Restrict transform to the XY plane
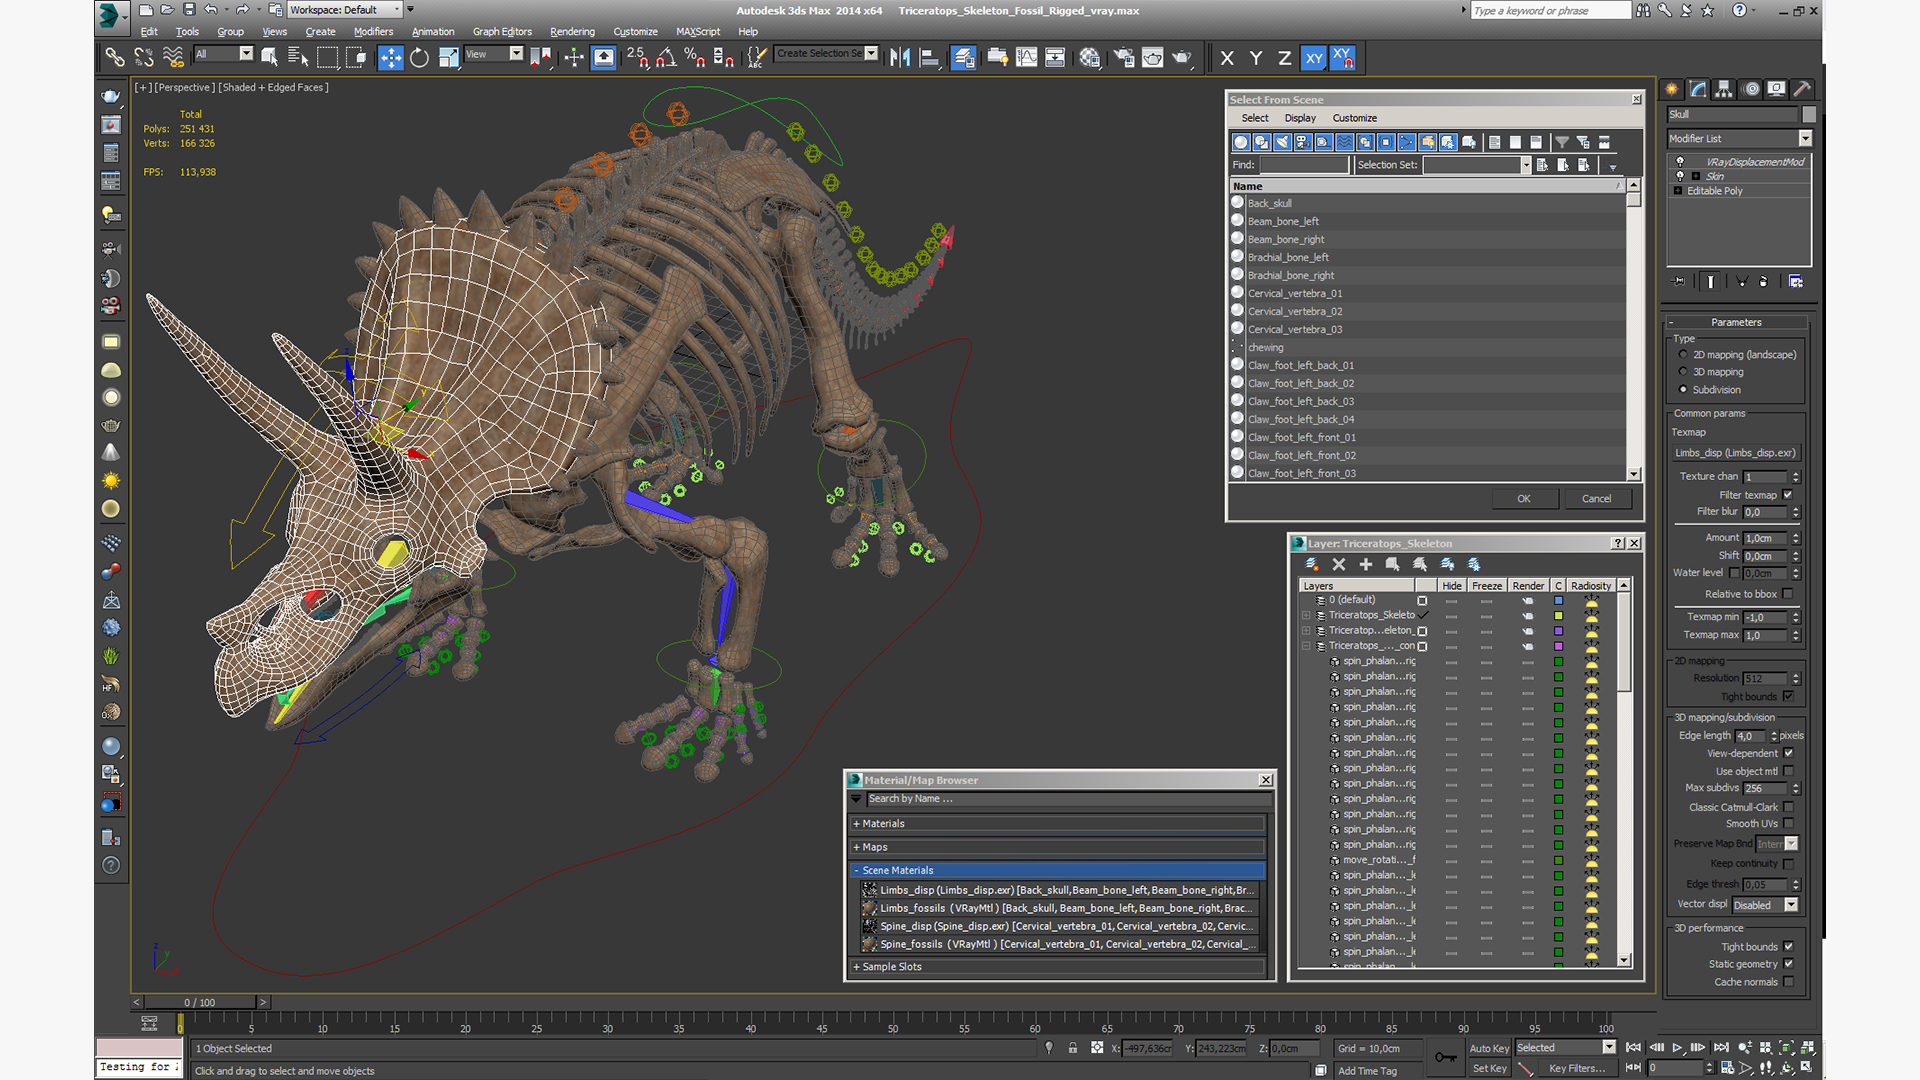 1314,58
